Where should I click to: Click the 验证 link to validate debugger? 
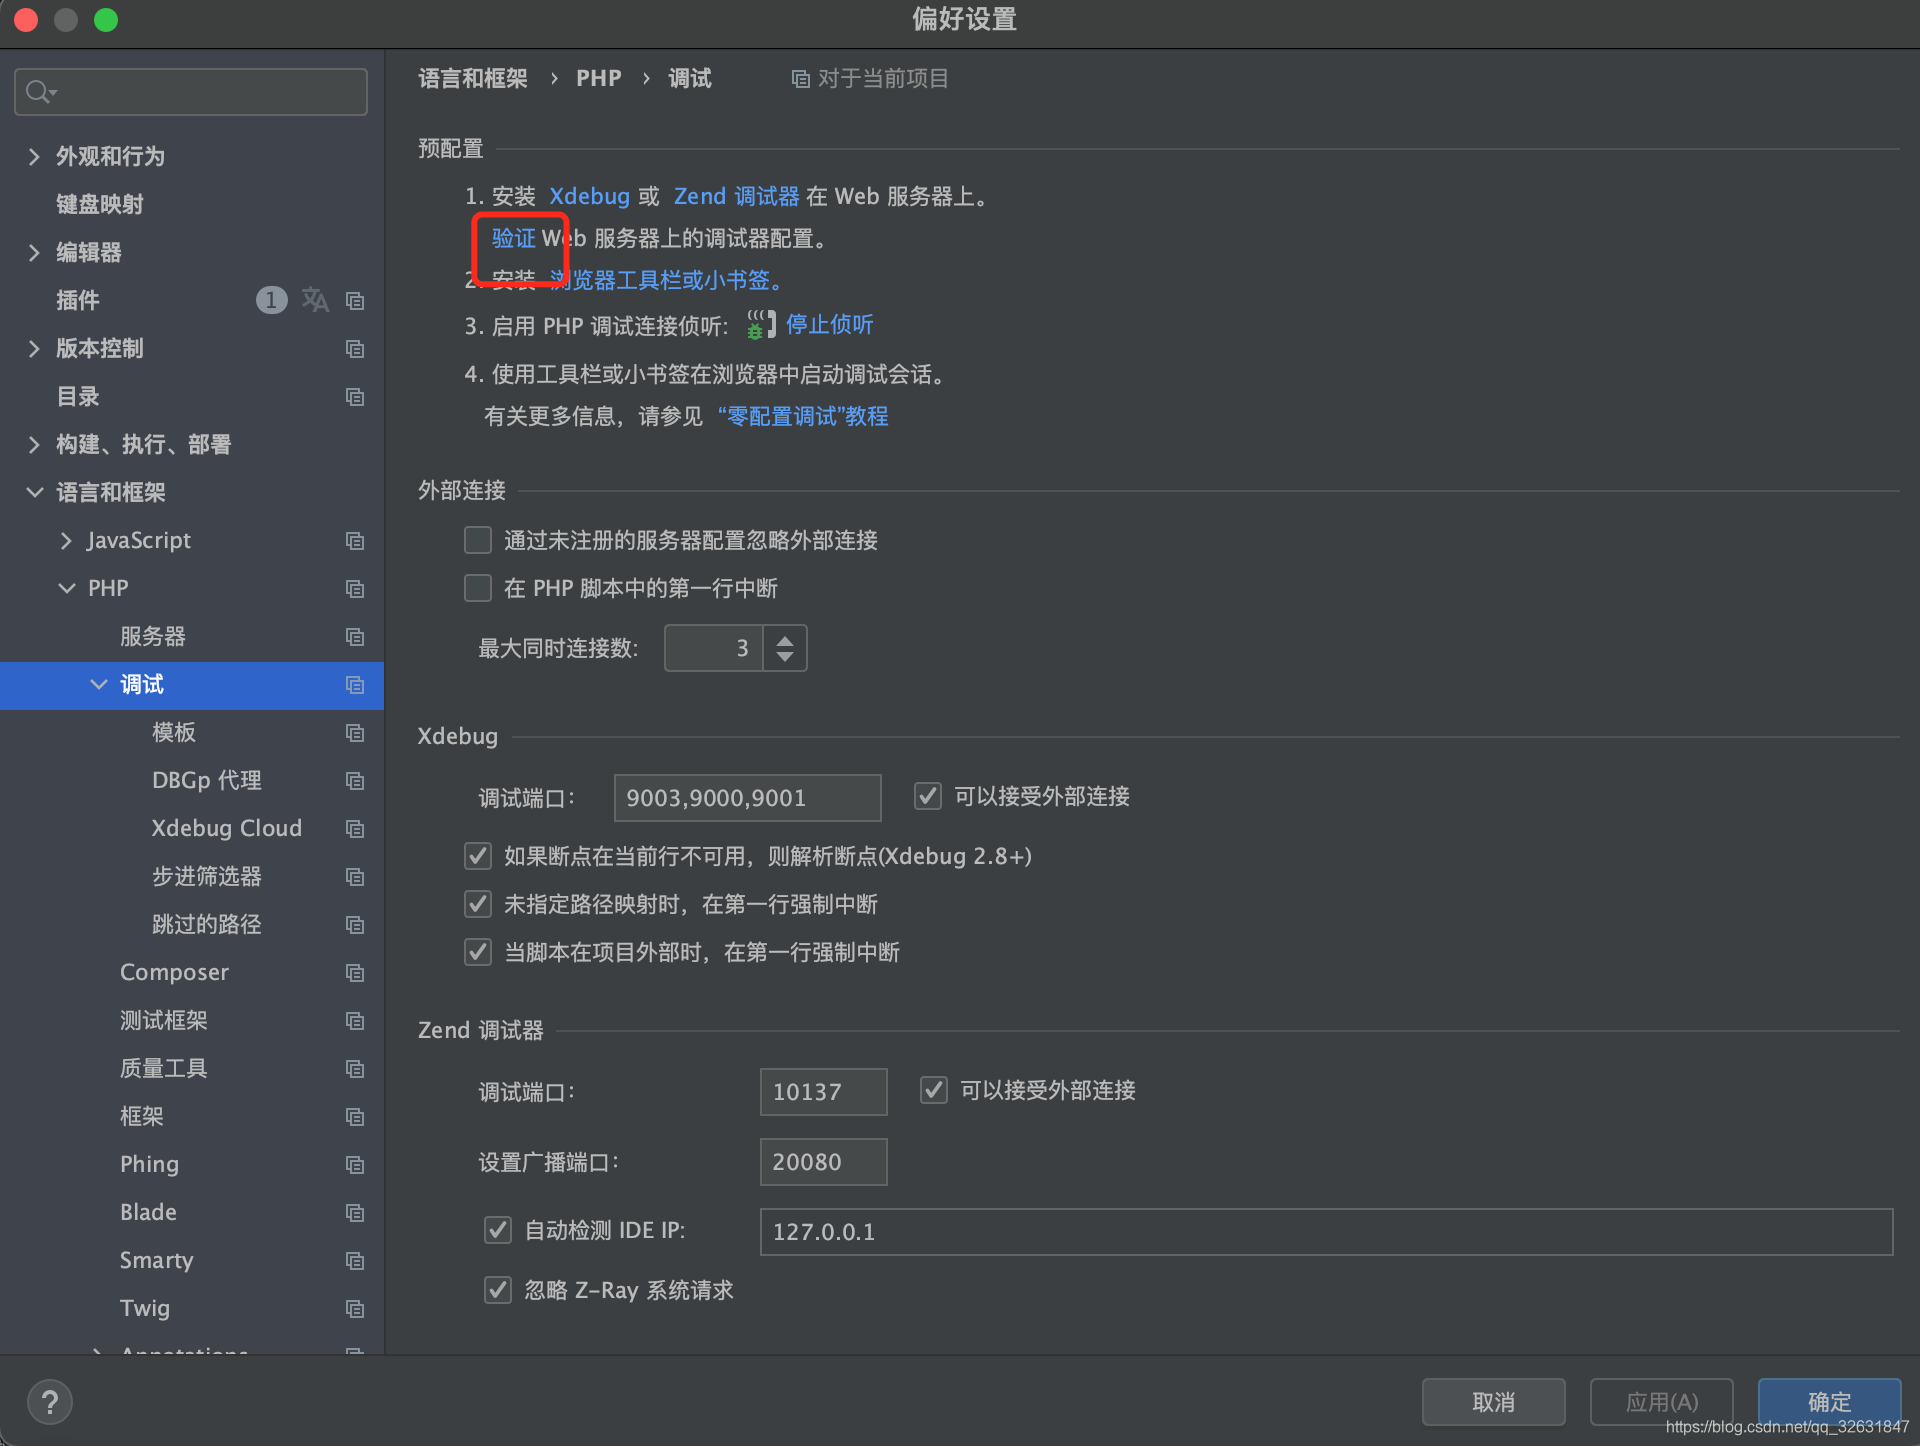tap(512, 238)
